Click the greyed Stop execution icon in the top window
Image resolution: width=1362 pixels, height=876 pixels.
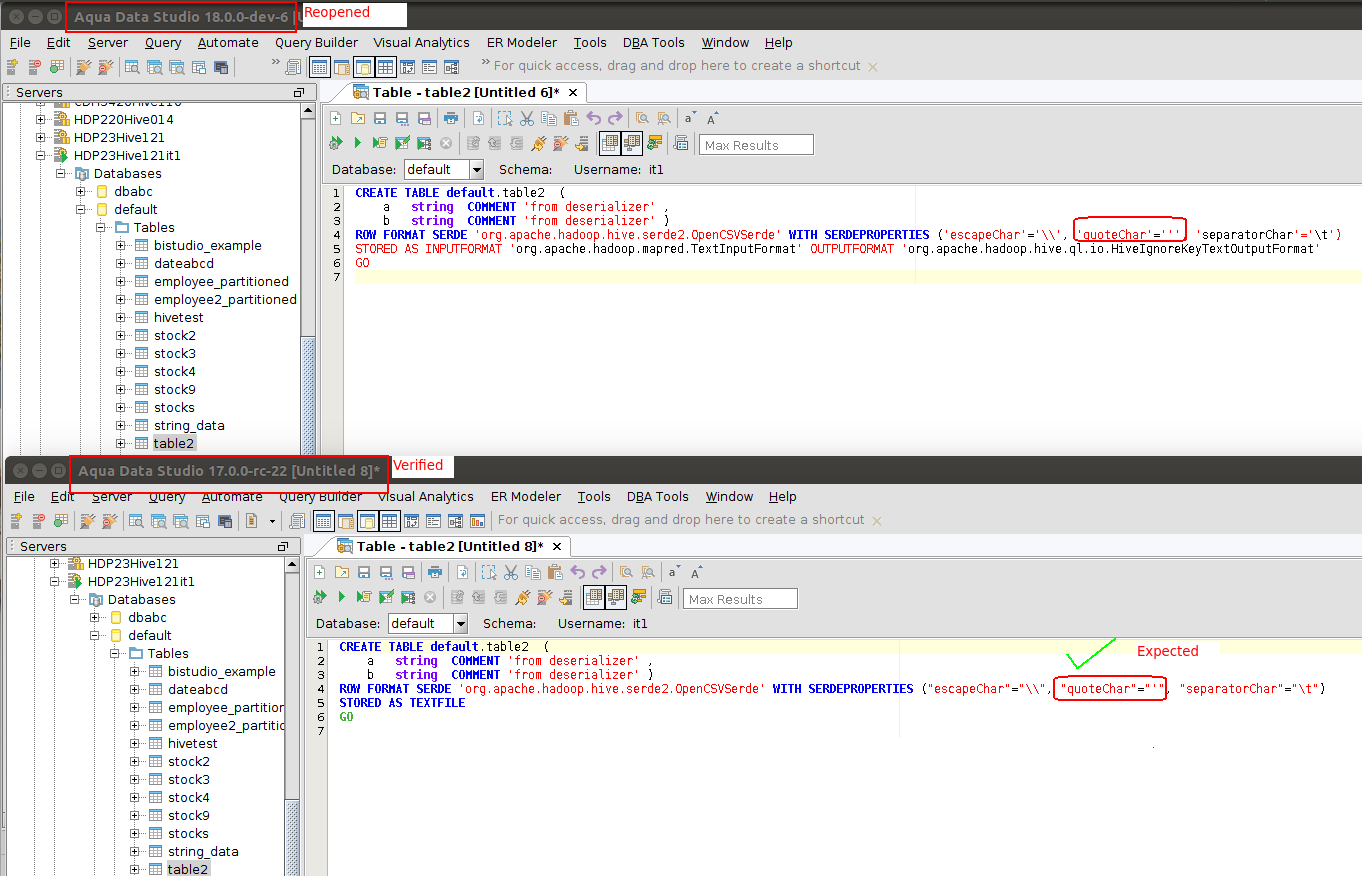pyautogui.click(x=446, y=143)
